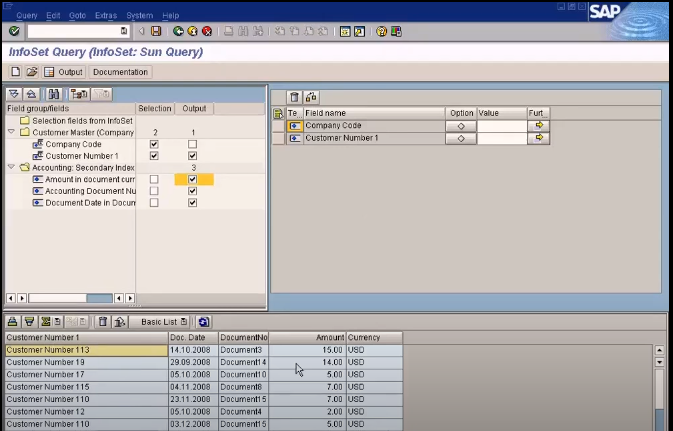Click the Open query folder icon
The width and height of the screenshot is (673, 431).
(x=32, y=72)
